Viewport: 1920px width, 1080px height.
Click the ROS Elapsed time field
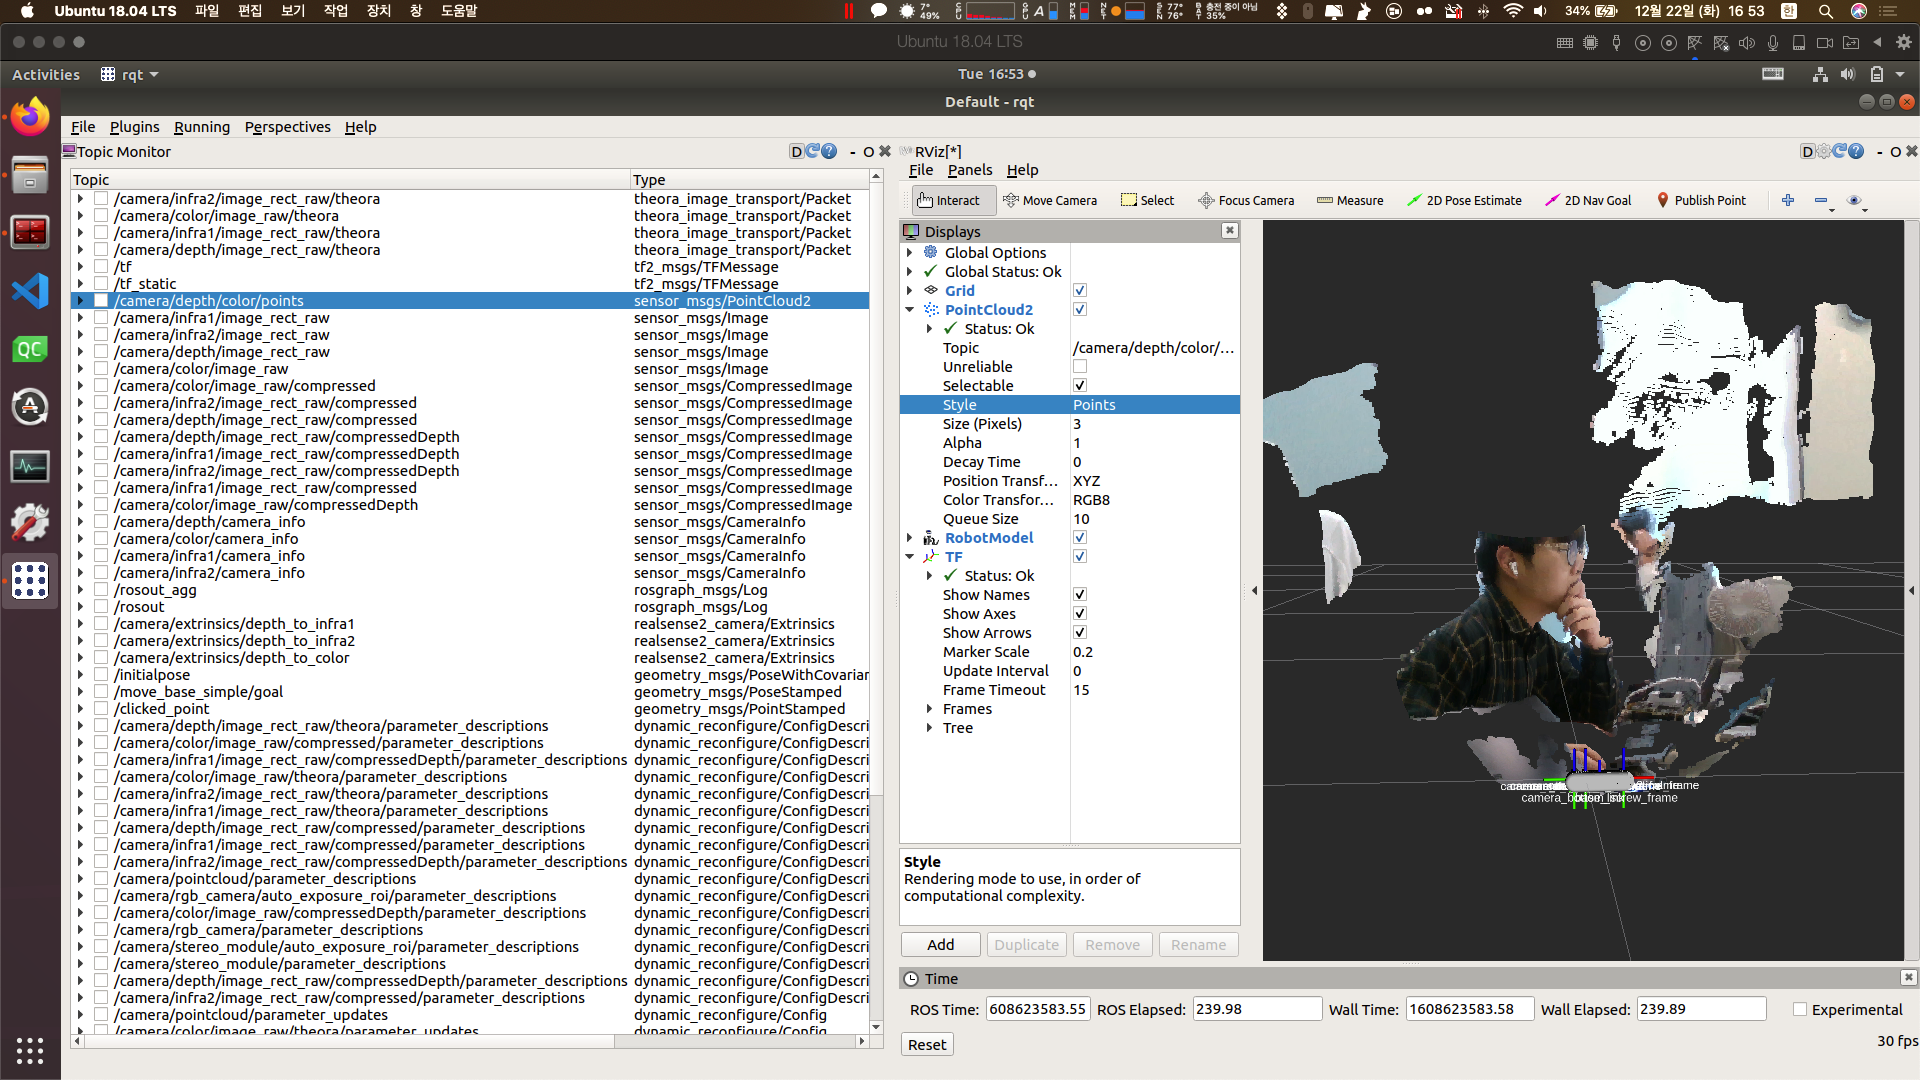pos(1256,1009)
